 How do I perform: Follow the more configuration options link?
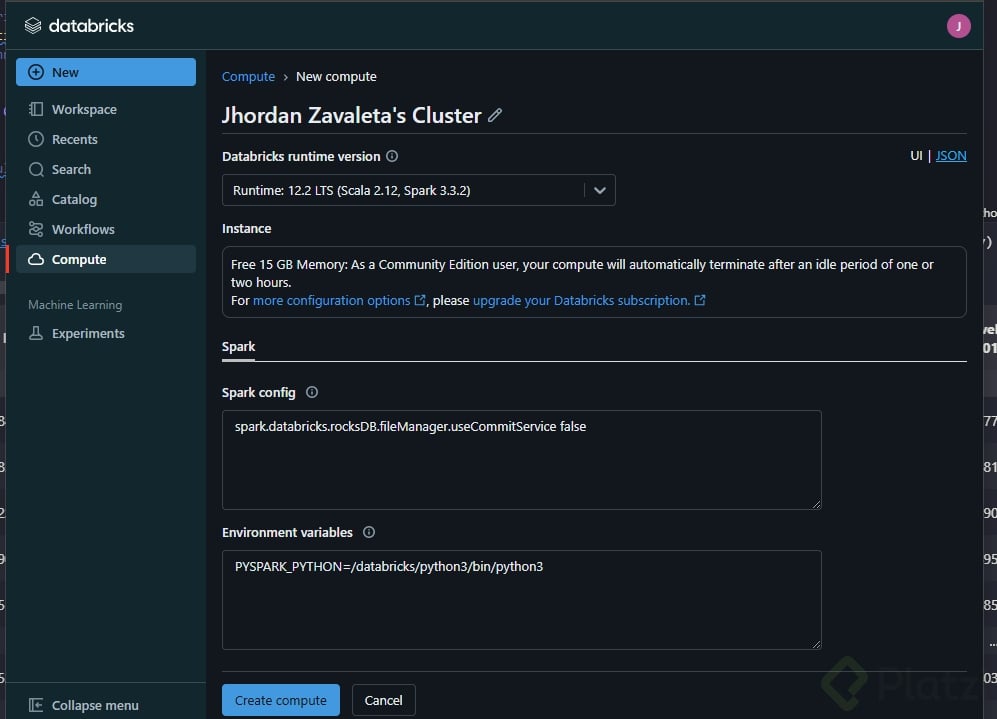(x=332, y=300)
